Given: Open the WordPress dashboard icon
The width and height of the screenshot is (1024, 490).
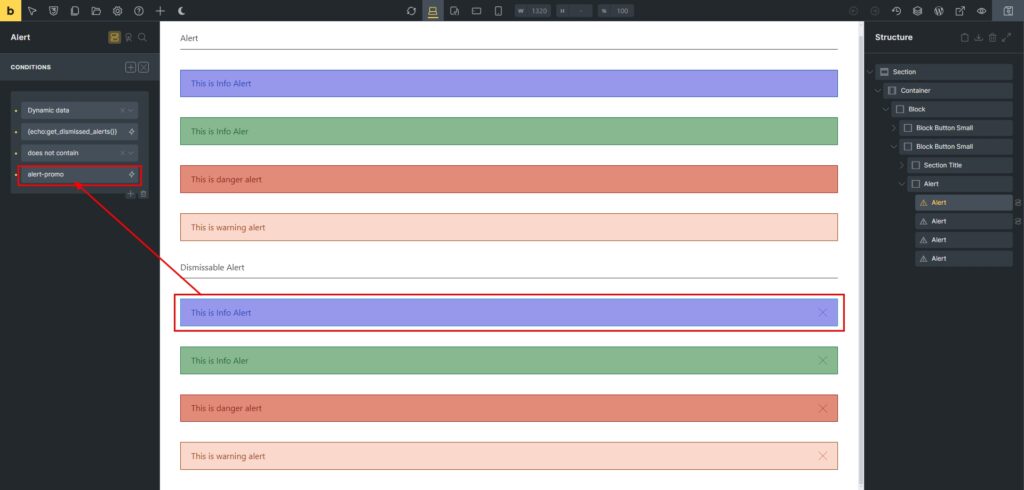Looking at the screenshot, I should tap(938, 11).
